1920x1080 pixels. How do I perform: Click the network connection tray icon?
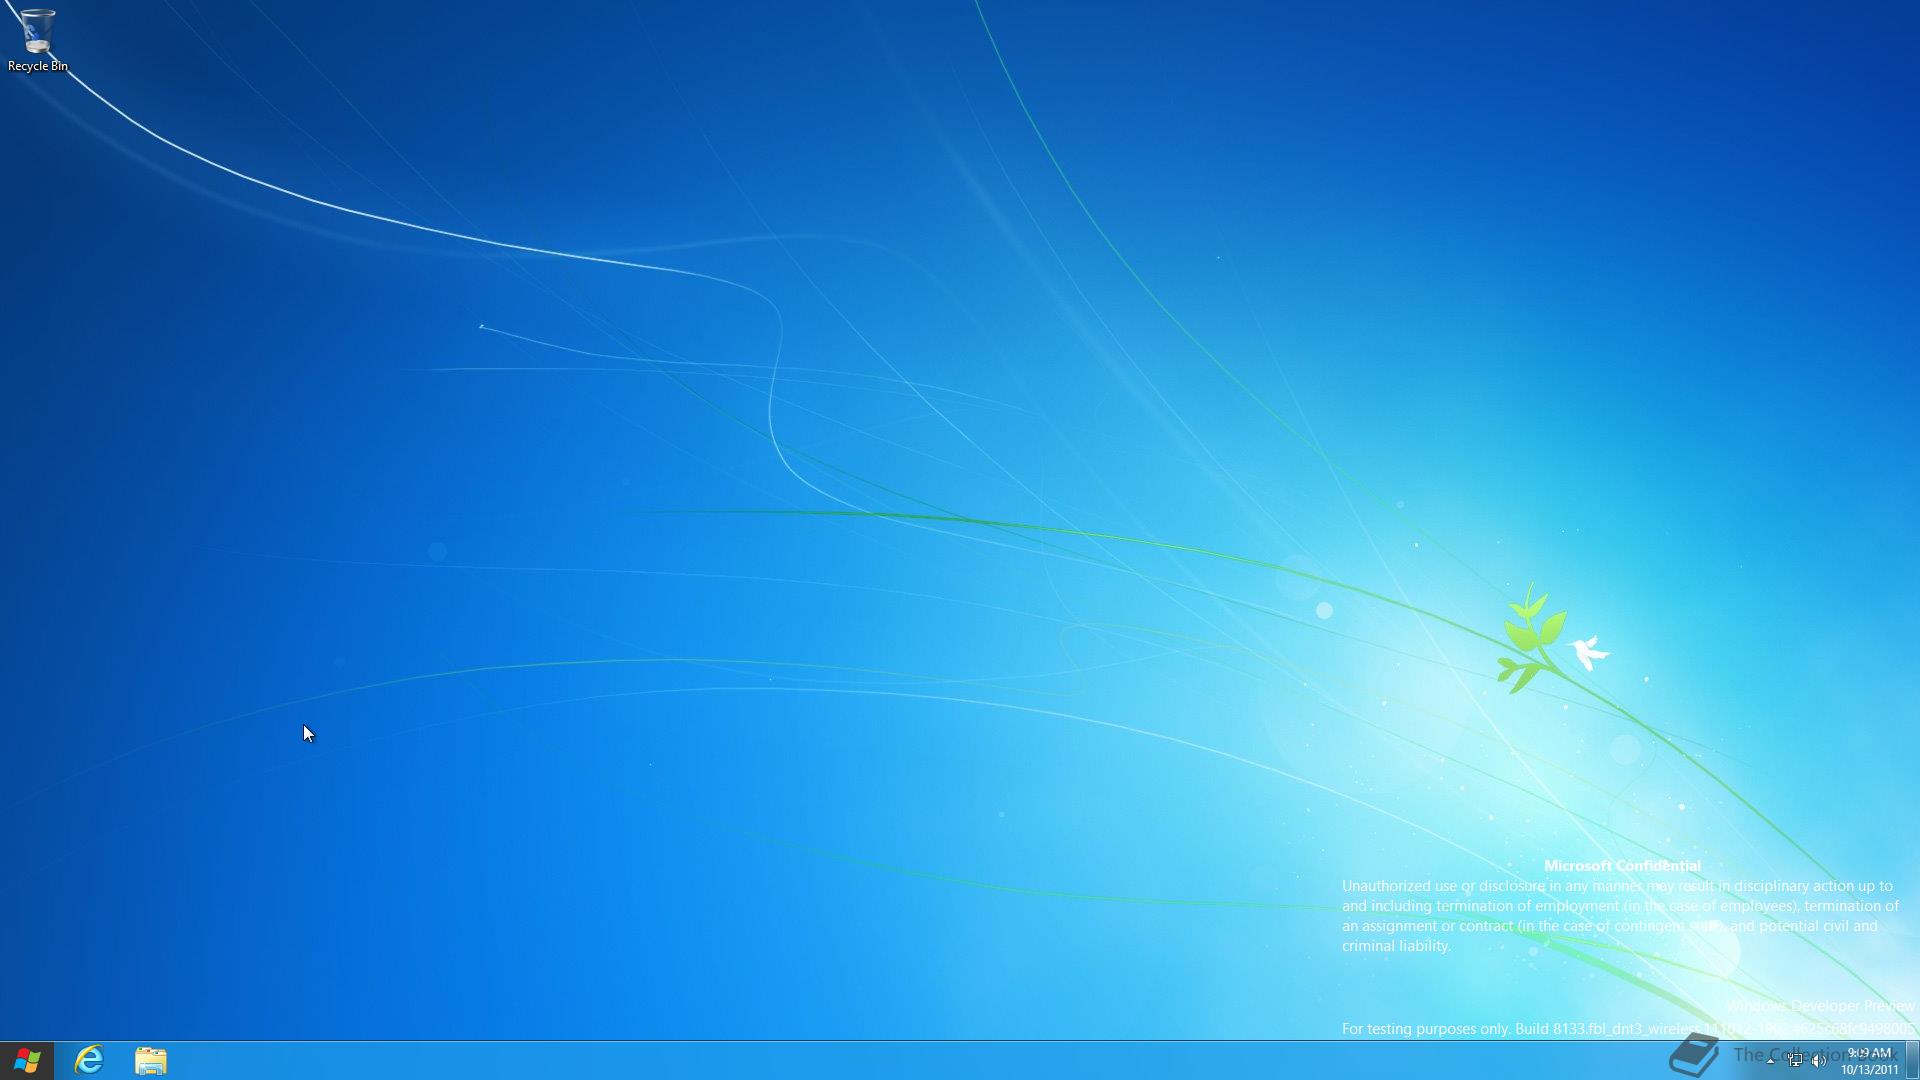pos(1796,1061)
